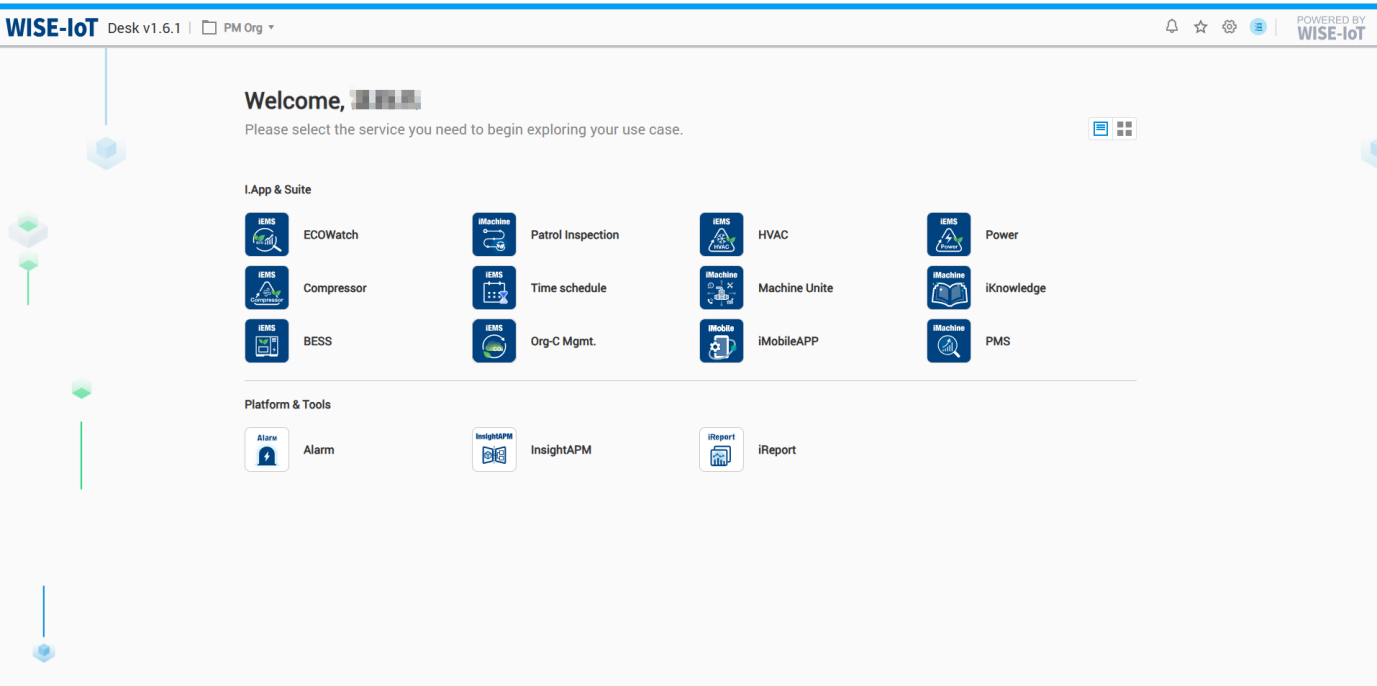Image resolution: width=1377 pixels, height=686 pixels.
Task: Expand the PM Org dropdown
Action: pyautogui.click(x=240, y=28)
